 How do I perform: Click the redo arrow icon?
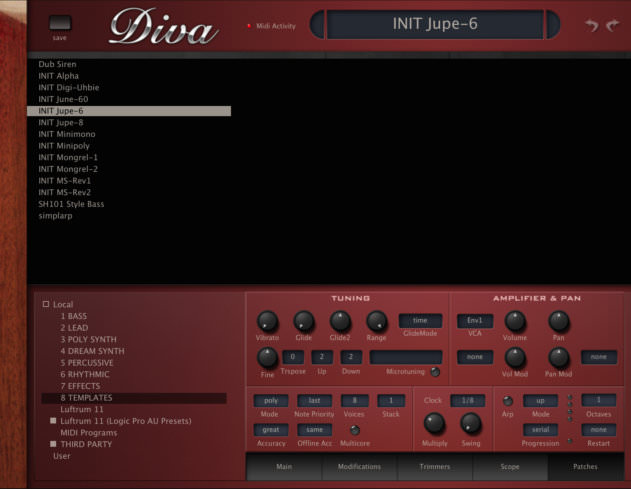click(612, 25)
